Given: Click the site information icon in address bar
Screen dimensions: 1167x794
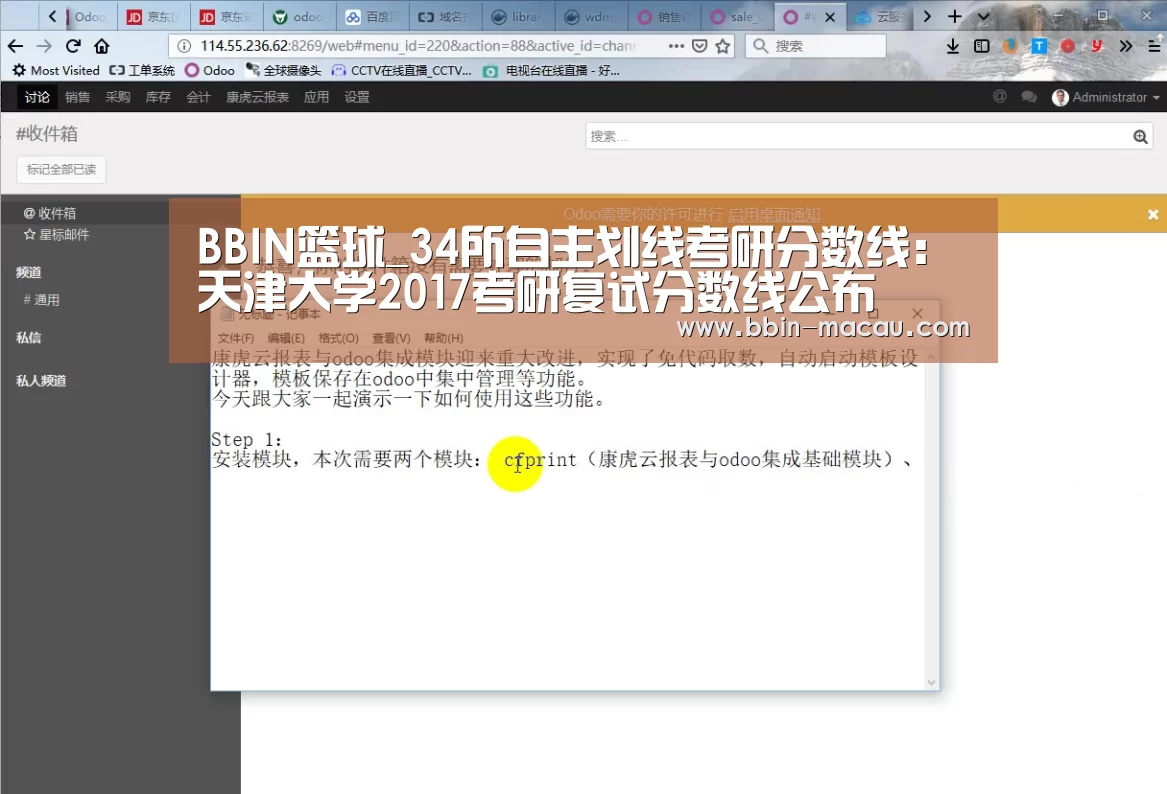Looking at the screenshot, I should tap(184, 46).
